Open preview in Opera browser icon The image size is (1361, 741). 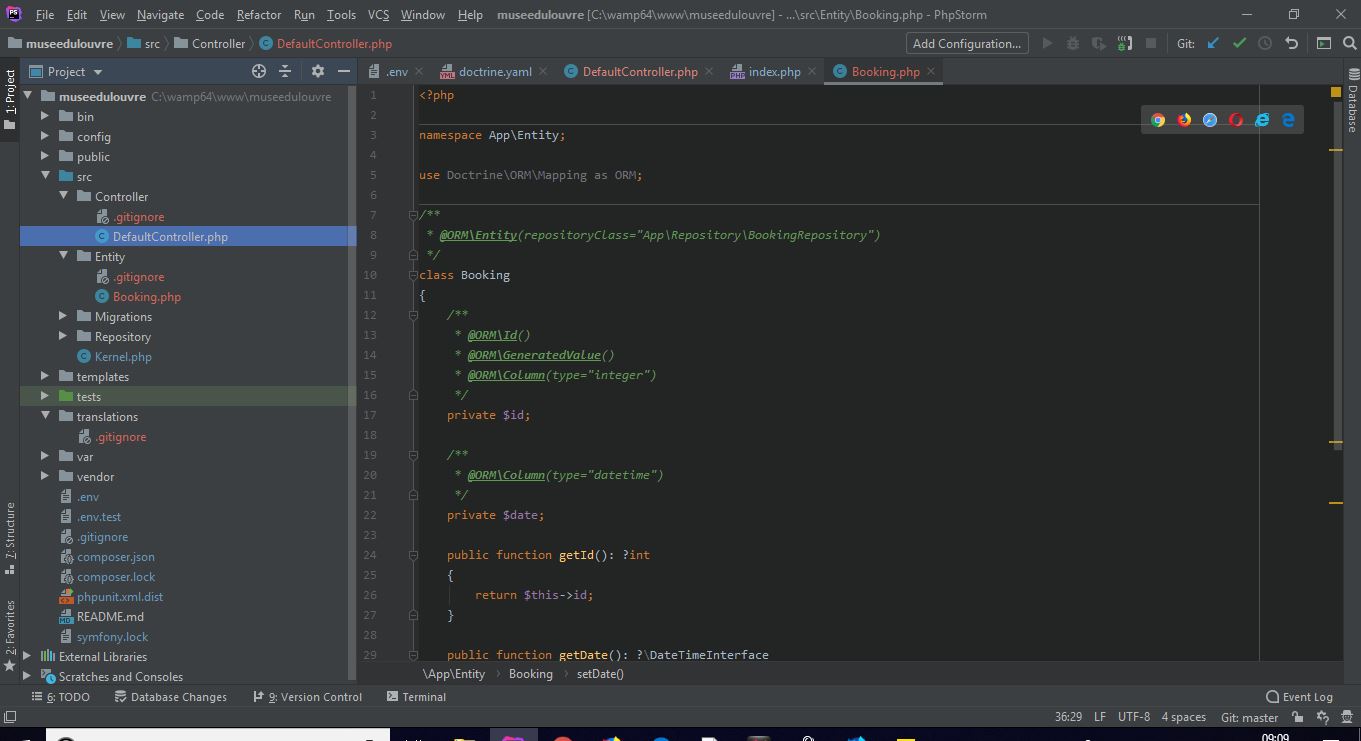1236,120
